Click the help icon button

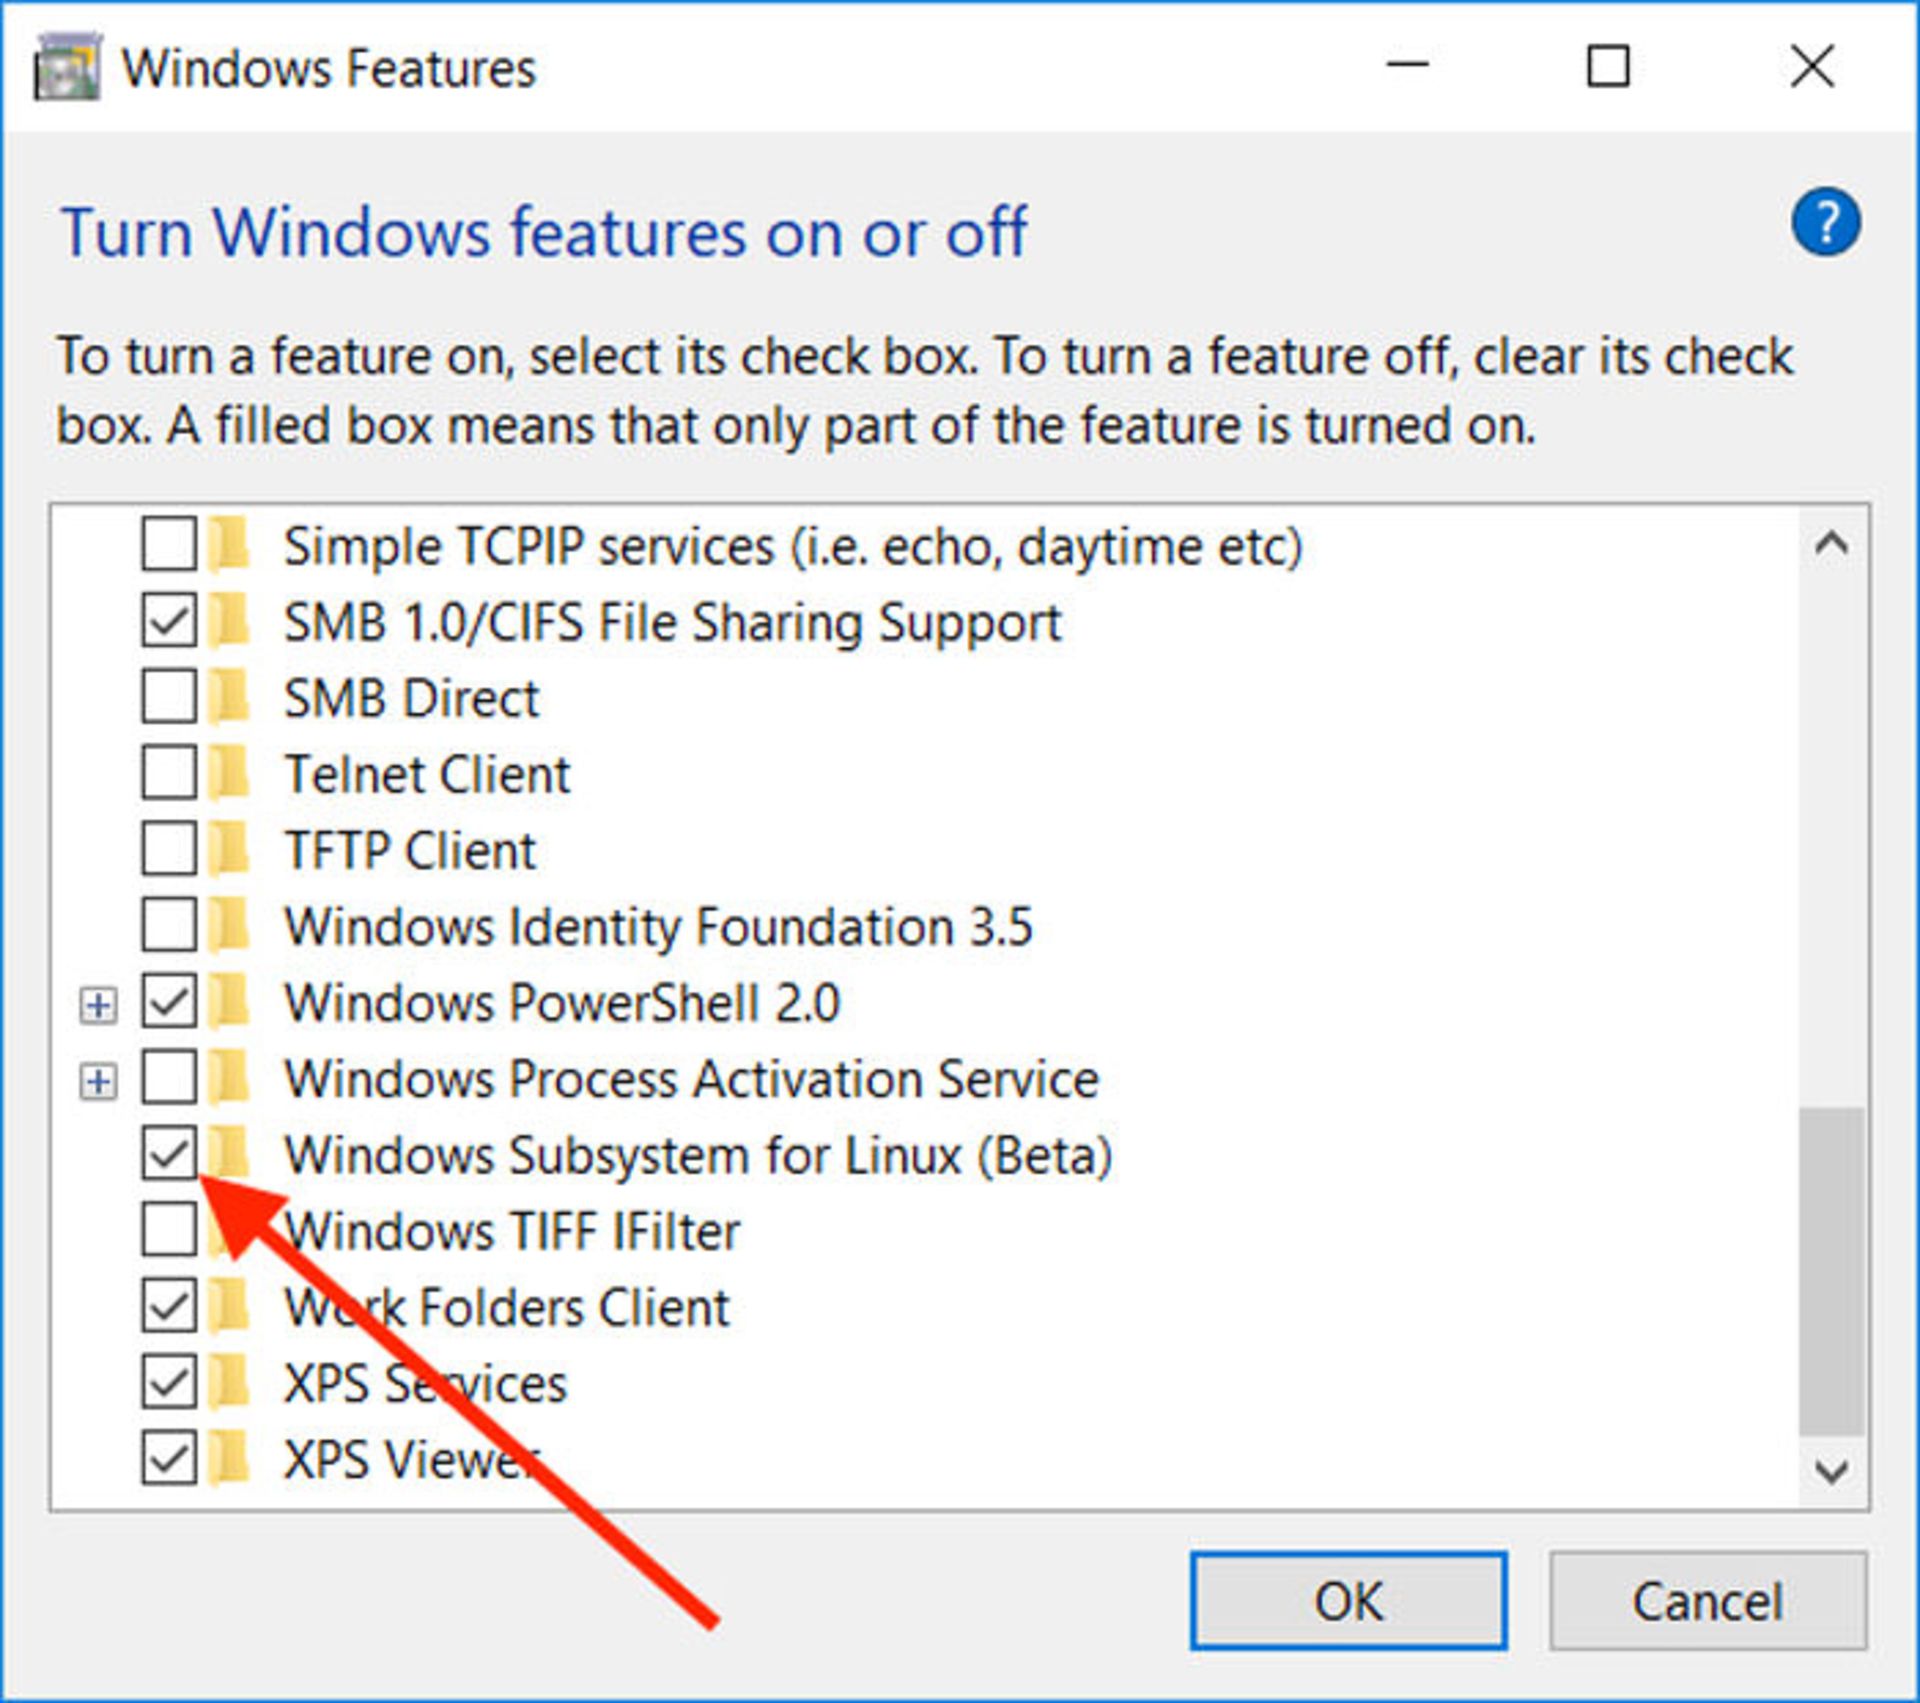coord(1821,222)
